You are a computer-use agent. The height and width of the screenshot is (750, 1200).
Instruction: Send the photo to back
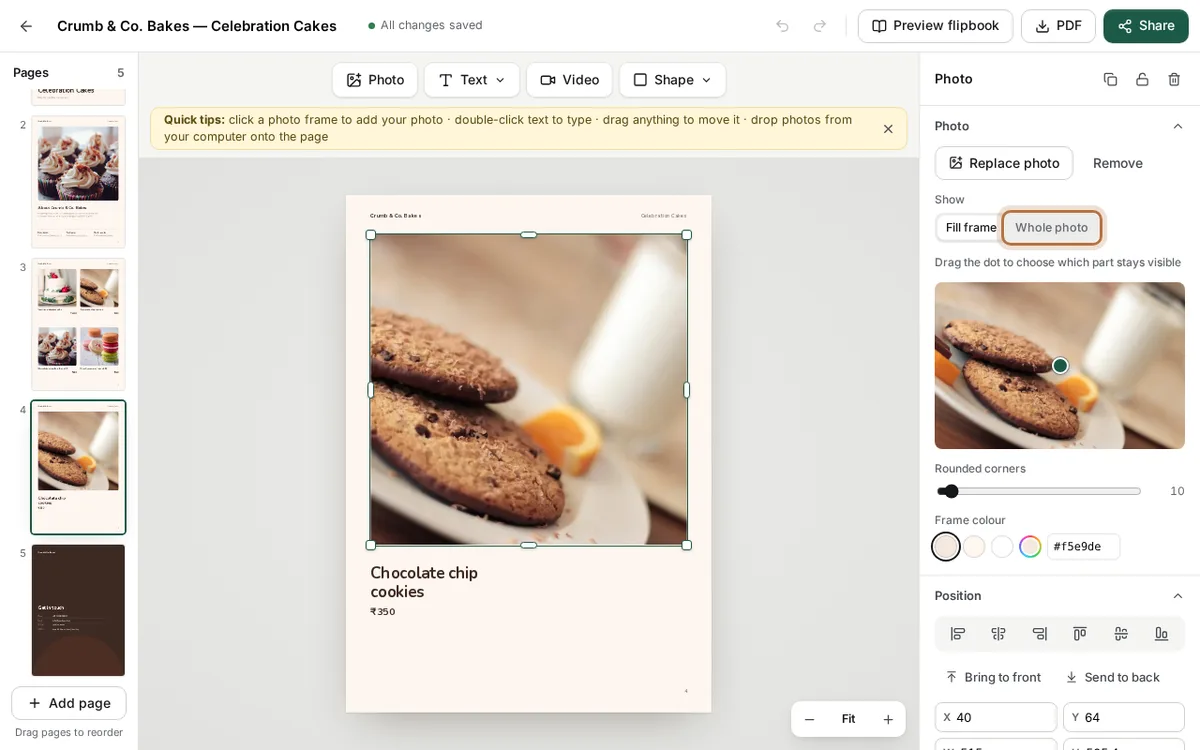click(x=1112, y=677)
